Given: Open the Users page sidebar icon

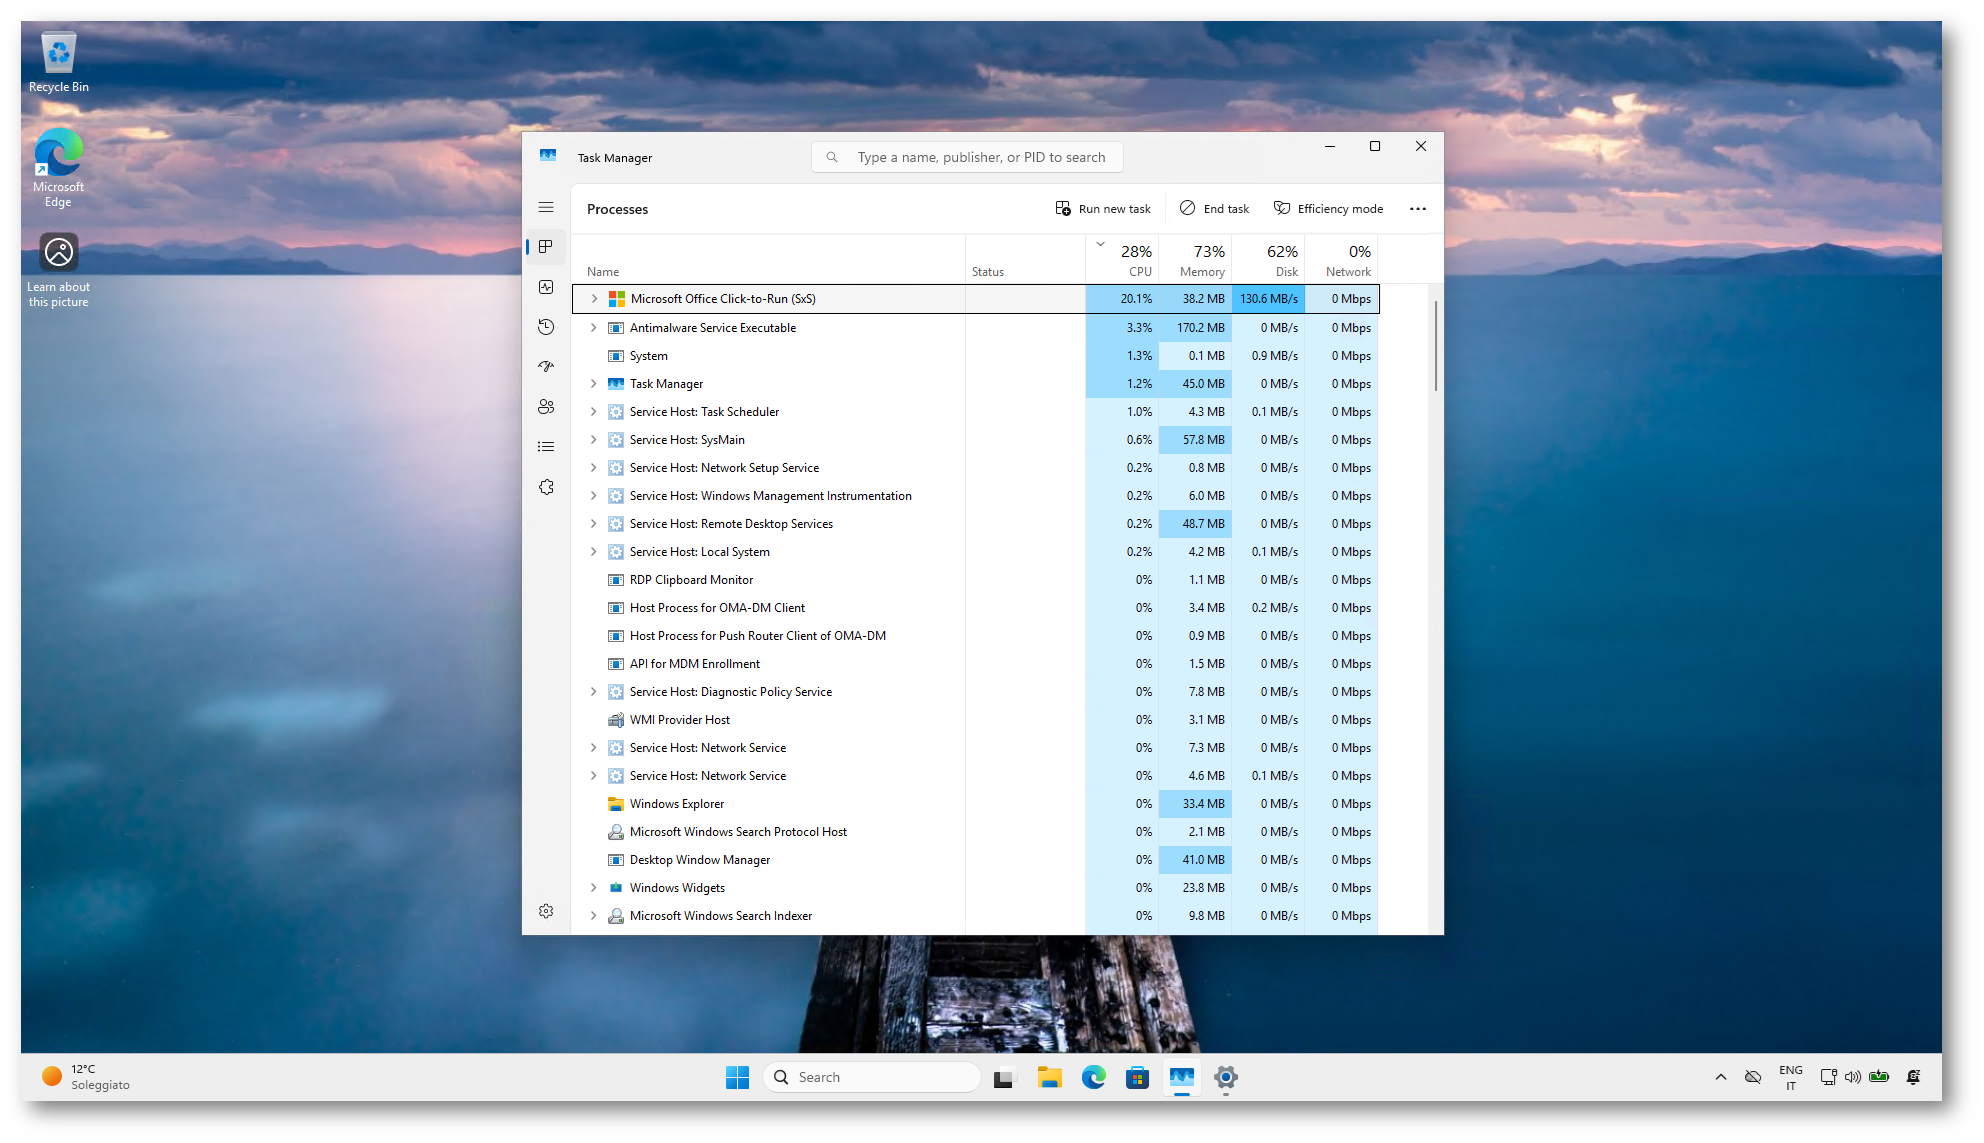Looking at the screenshot, I should pos(546,407).
